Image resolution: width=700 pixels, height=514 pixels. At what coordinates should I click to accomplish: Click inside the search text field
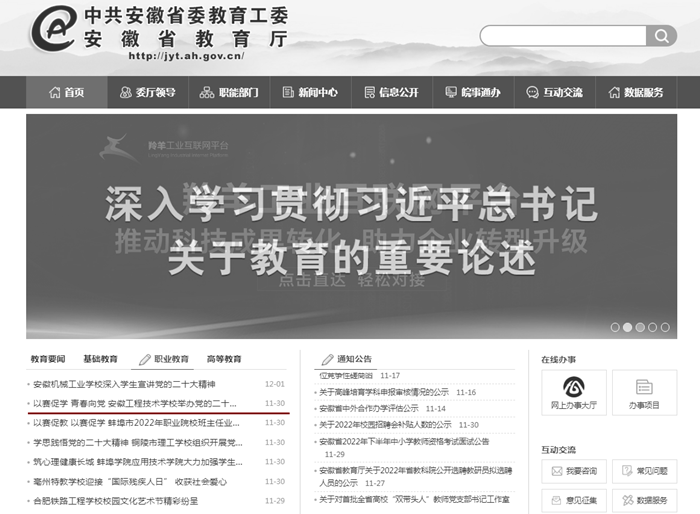click(562, 36)
